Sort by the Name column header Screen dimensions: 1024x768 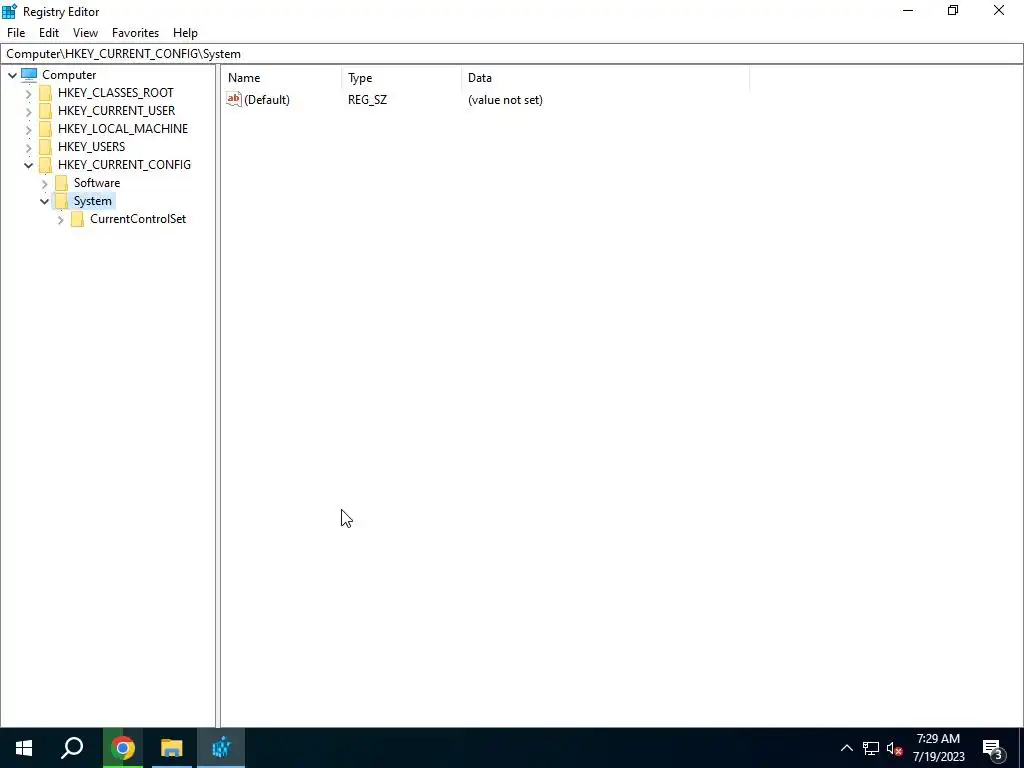(x=281, y=78)
